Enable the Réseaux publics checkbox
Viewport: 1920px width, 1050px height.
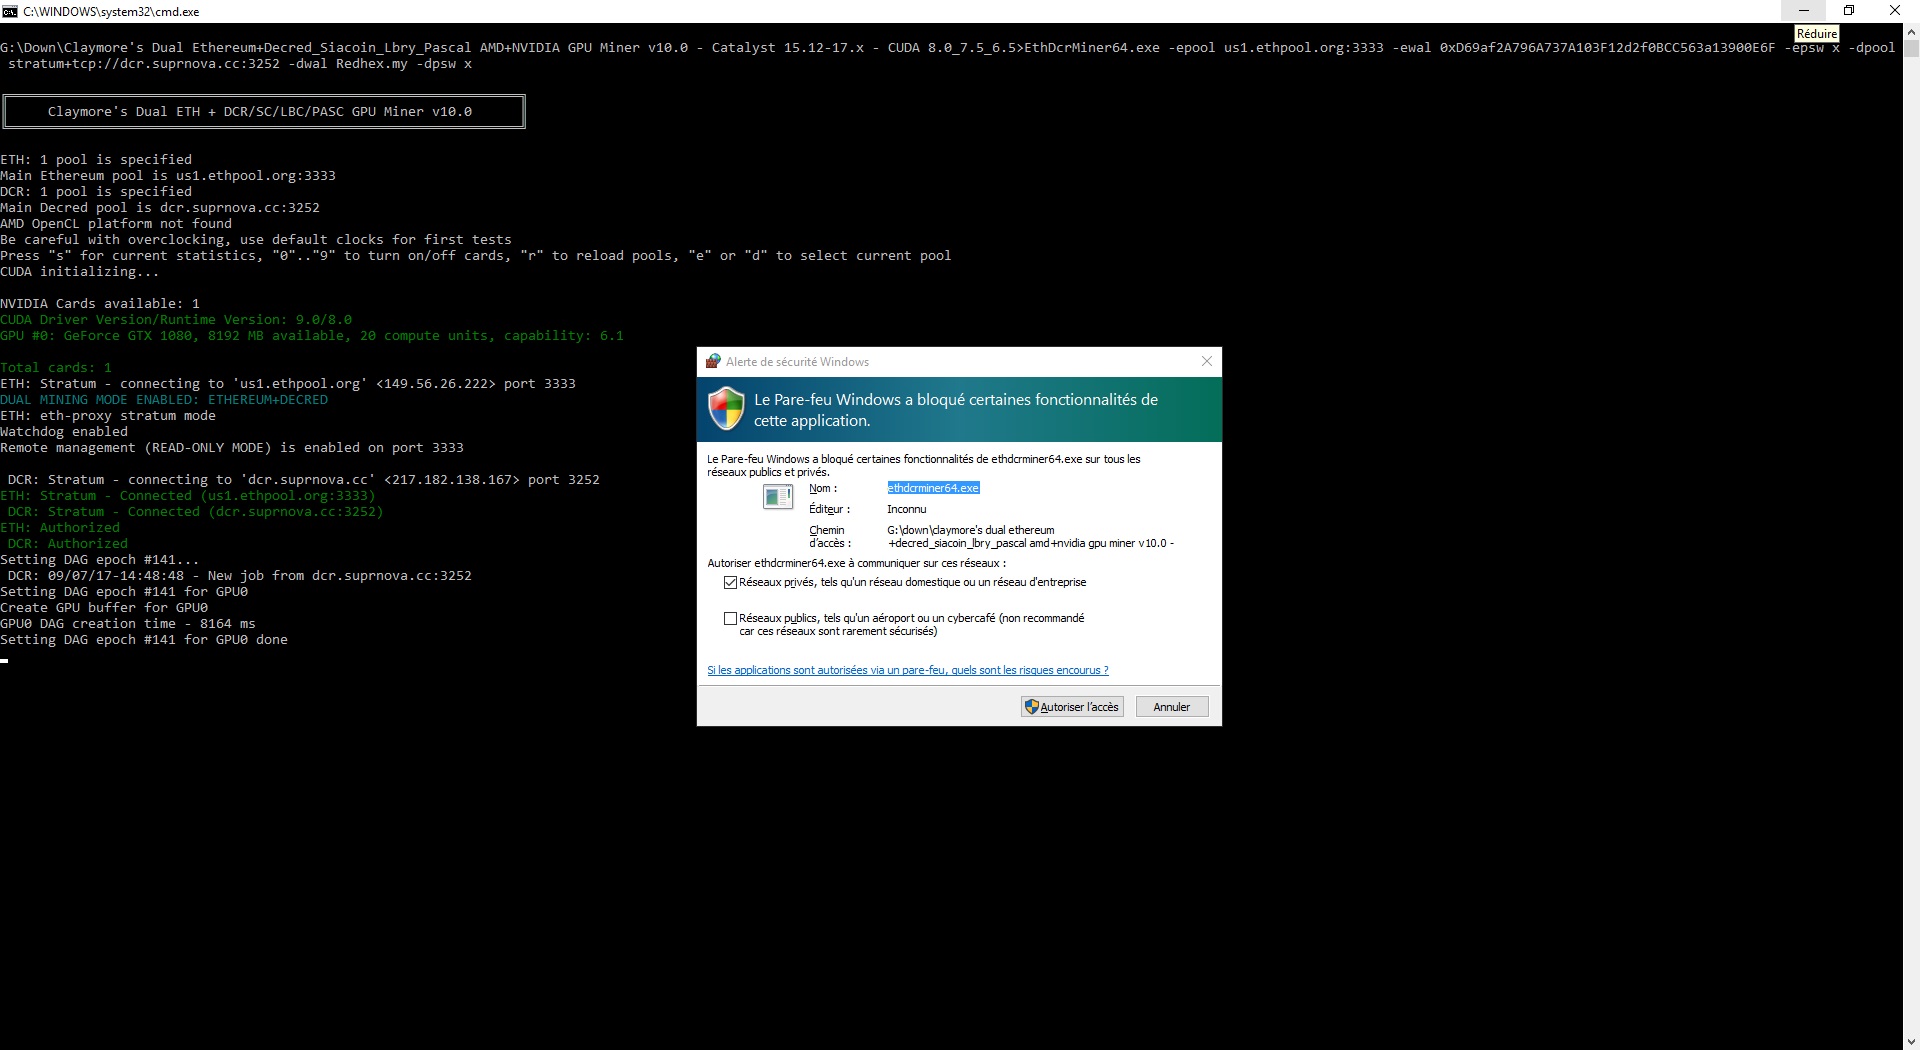pyautogui.click(x=730, y=618)
